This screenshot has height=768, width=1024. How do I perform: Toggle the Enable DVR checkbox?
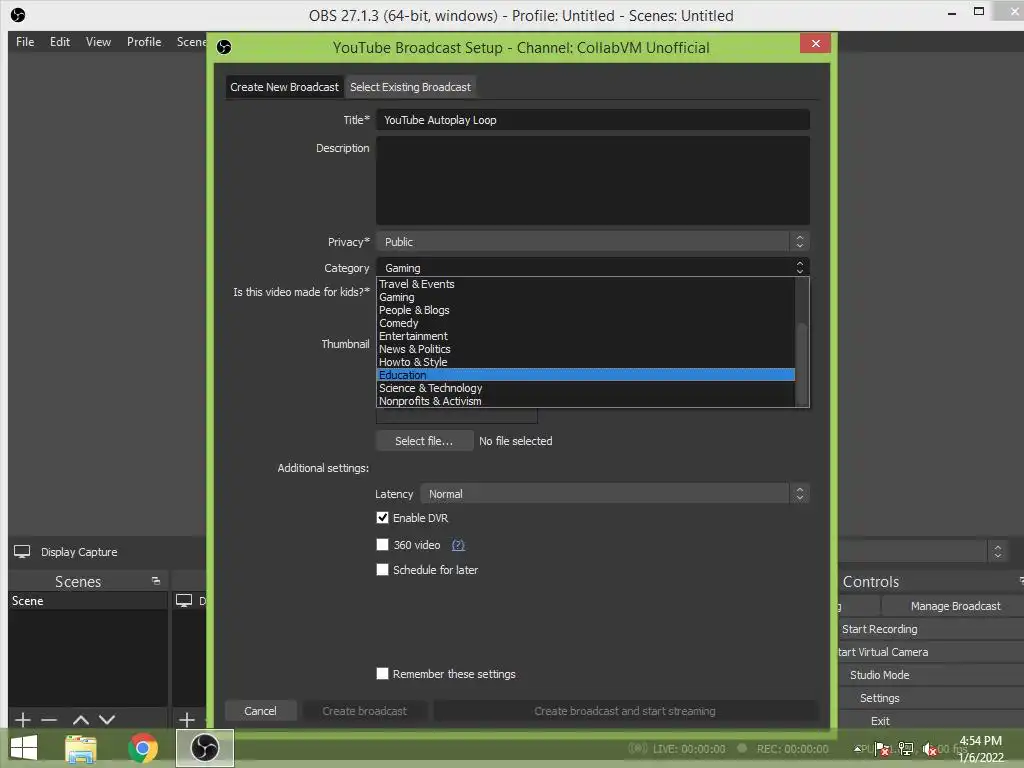(383, 517)
